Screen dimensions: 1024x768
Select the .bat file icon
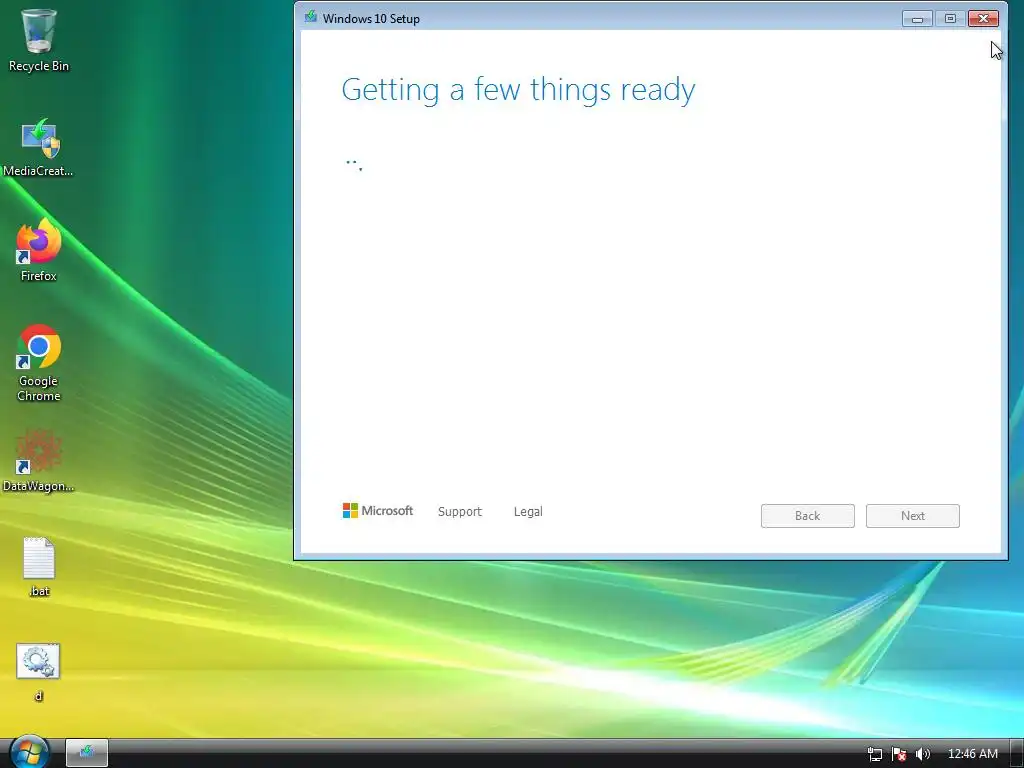[39, 568]
